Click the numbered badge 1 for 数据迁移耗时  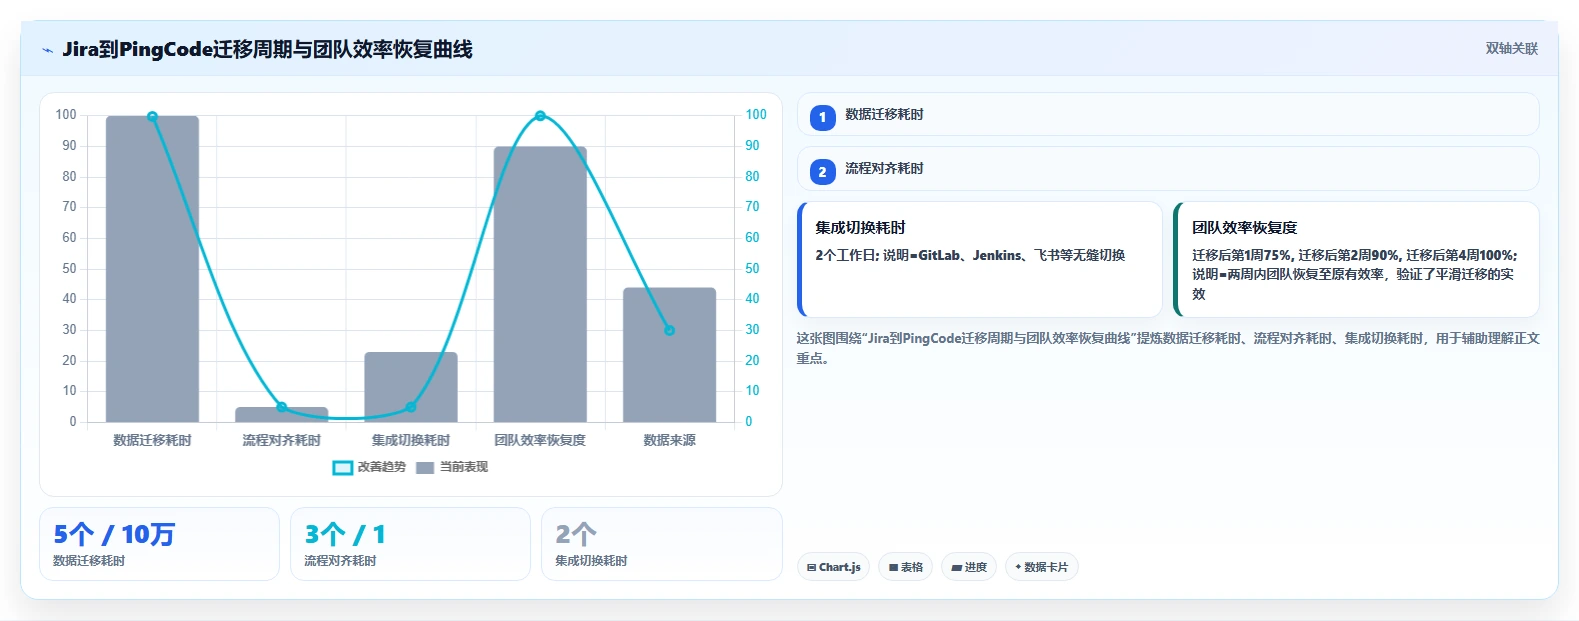(x=822, y=117)
